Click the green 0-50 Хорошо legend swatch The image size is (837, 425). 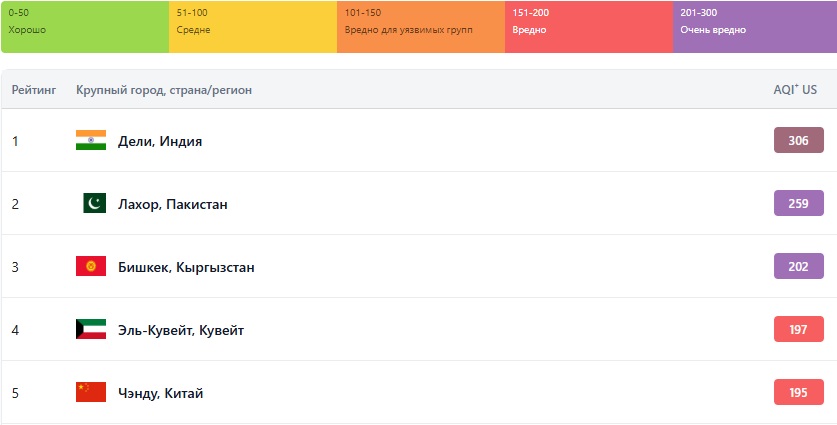pyautogui.click(x=84, y=26)
